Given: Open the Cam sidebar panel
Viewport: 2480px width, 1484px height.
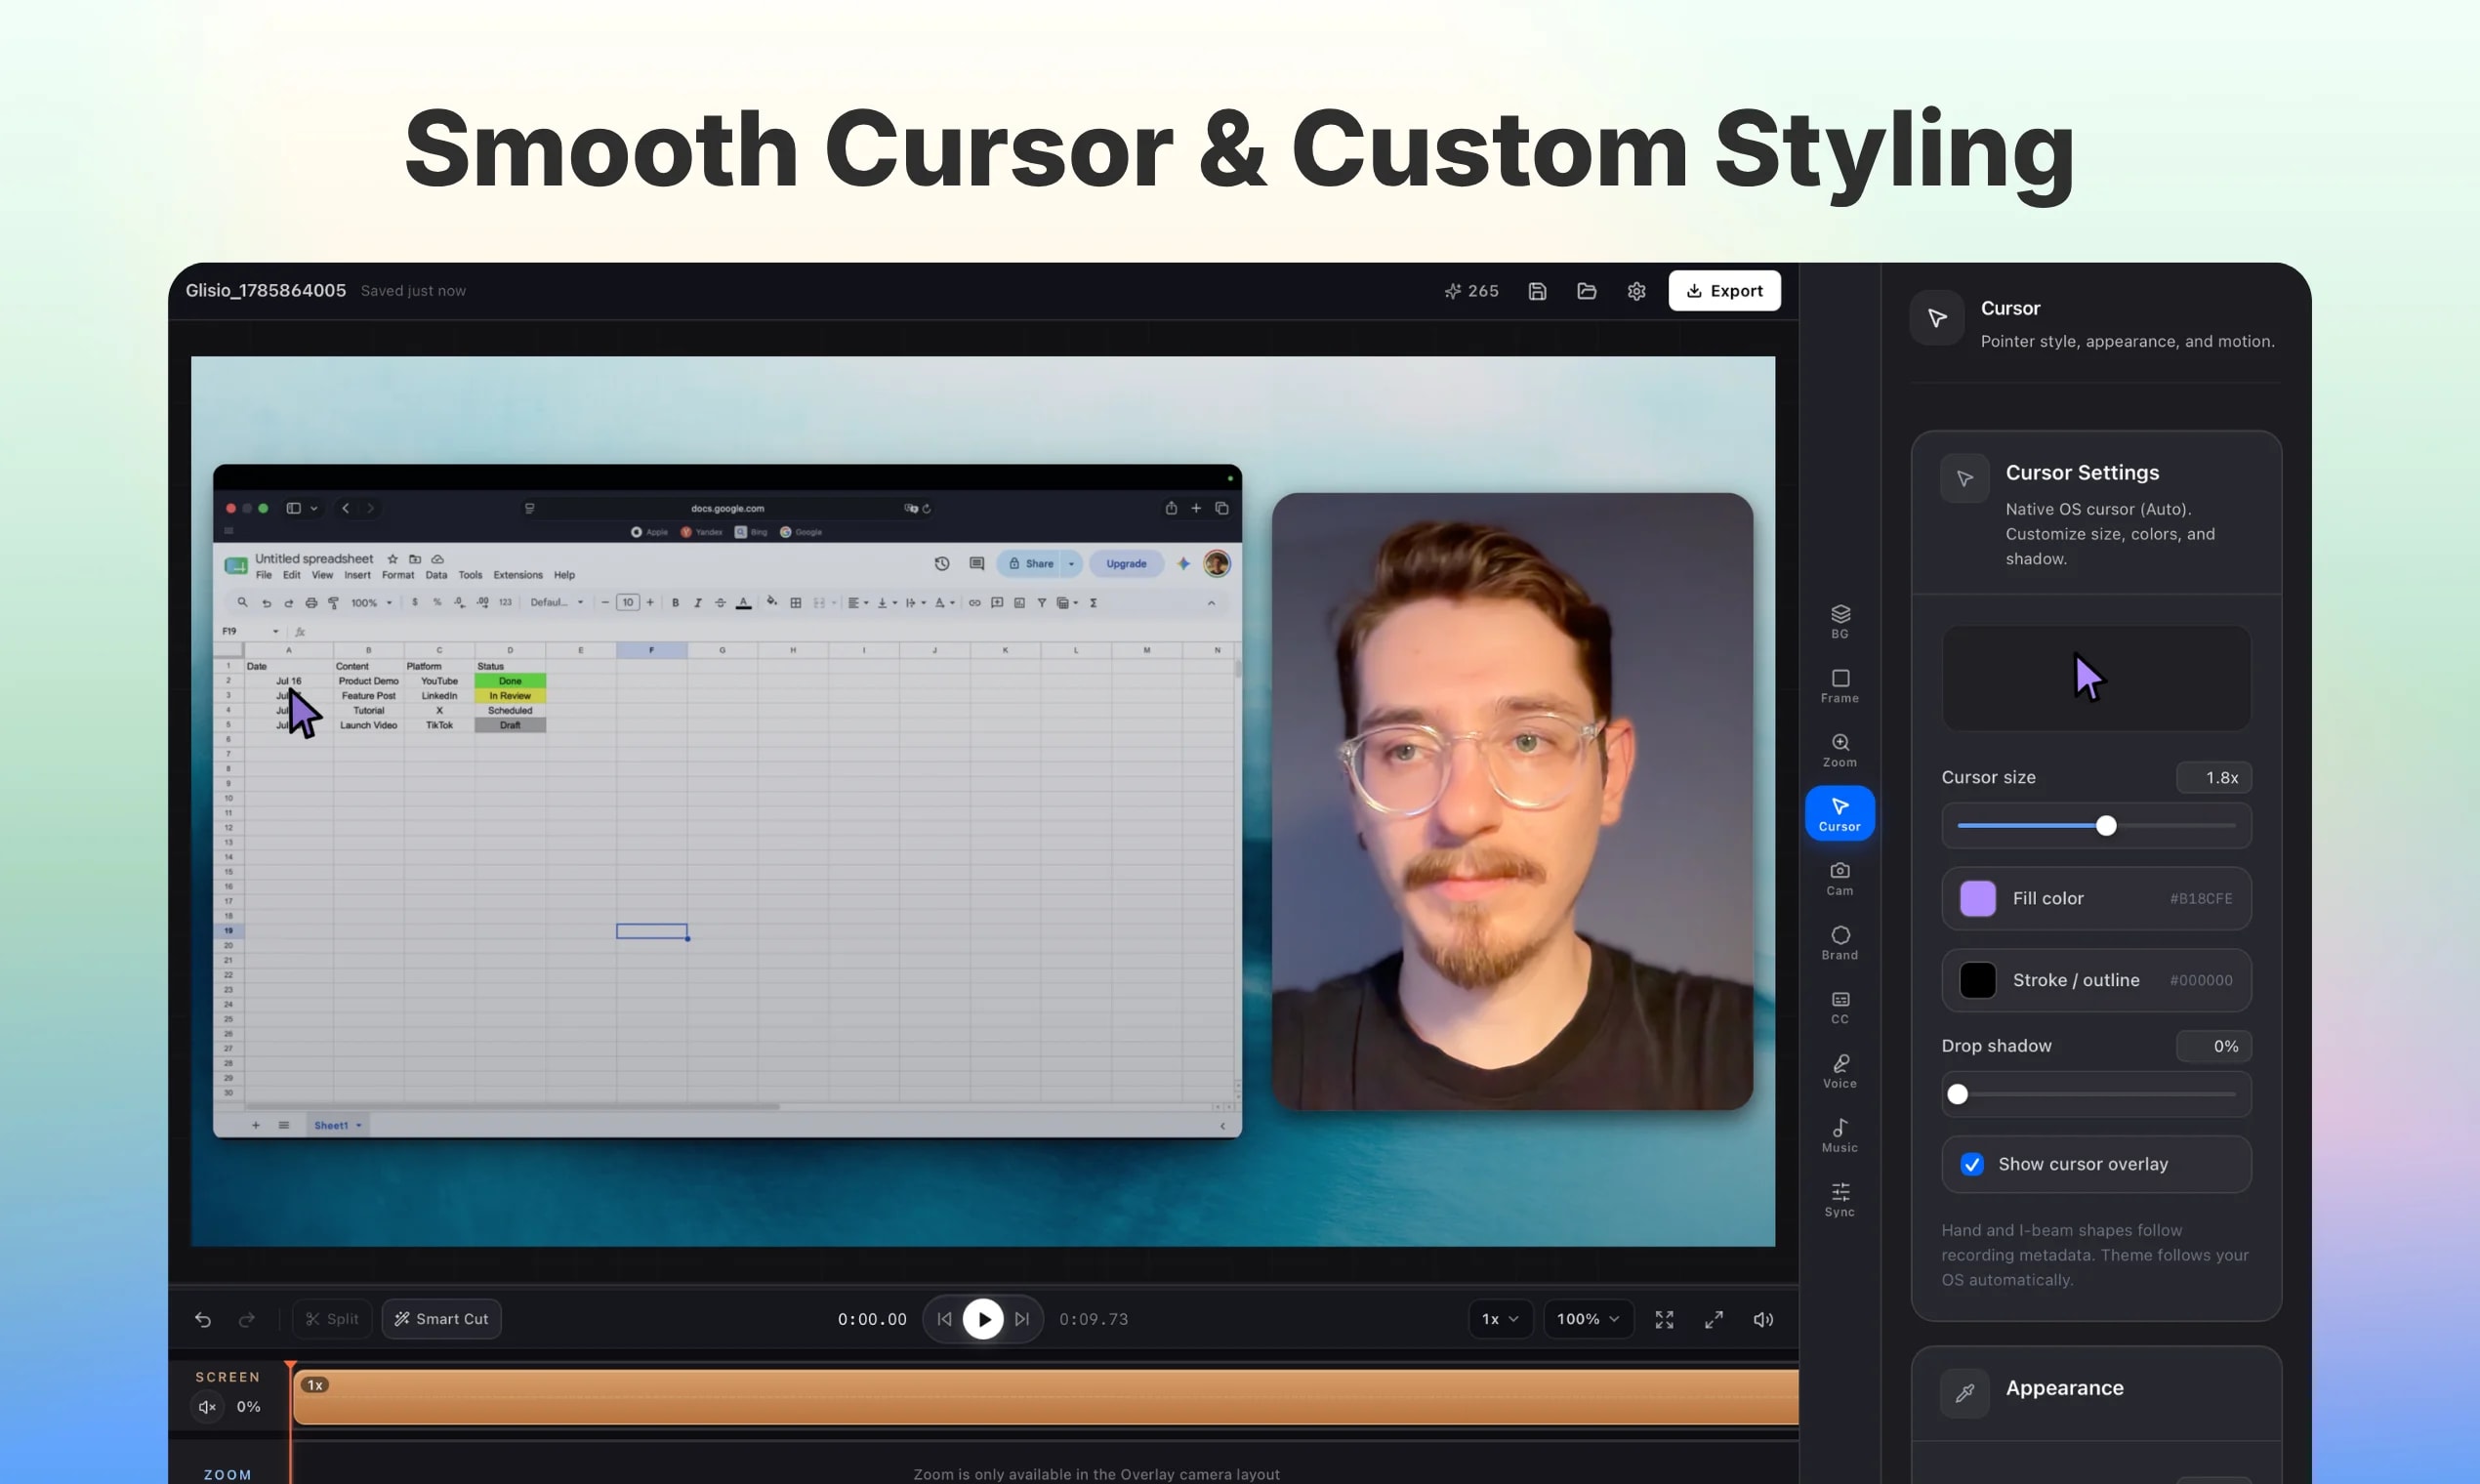Looking at the screenshot, I should pyautogui.click(x=1839, y=878).
